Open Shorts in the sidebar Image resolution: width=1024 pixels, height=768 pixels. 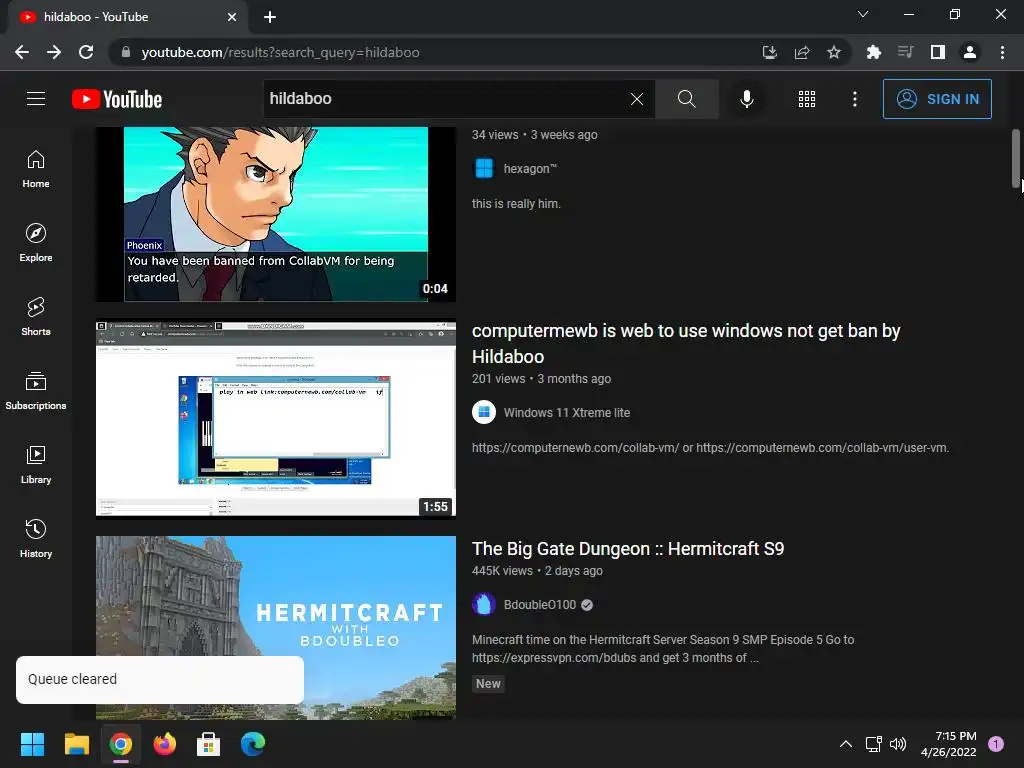36,317
